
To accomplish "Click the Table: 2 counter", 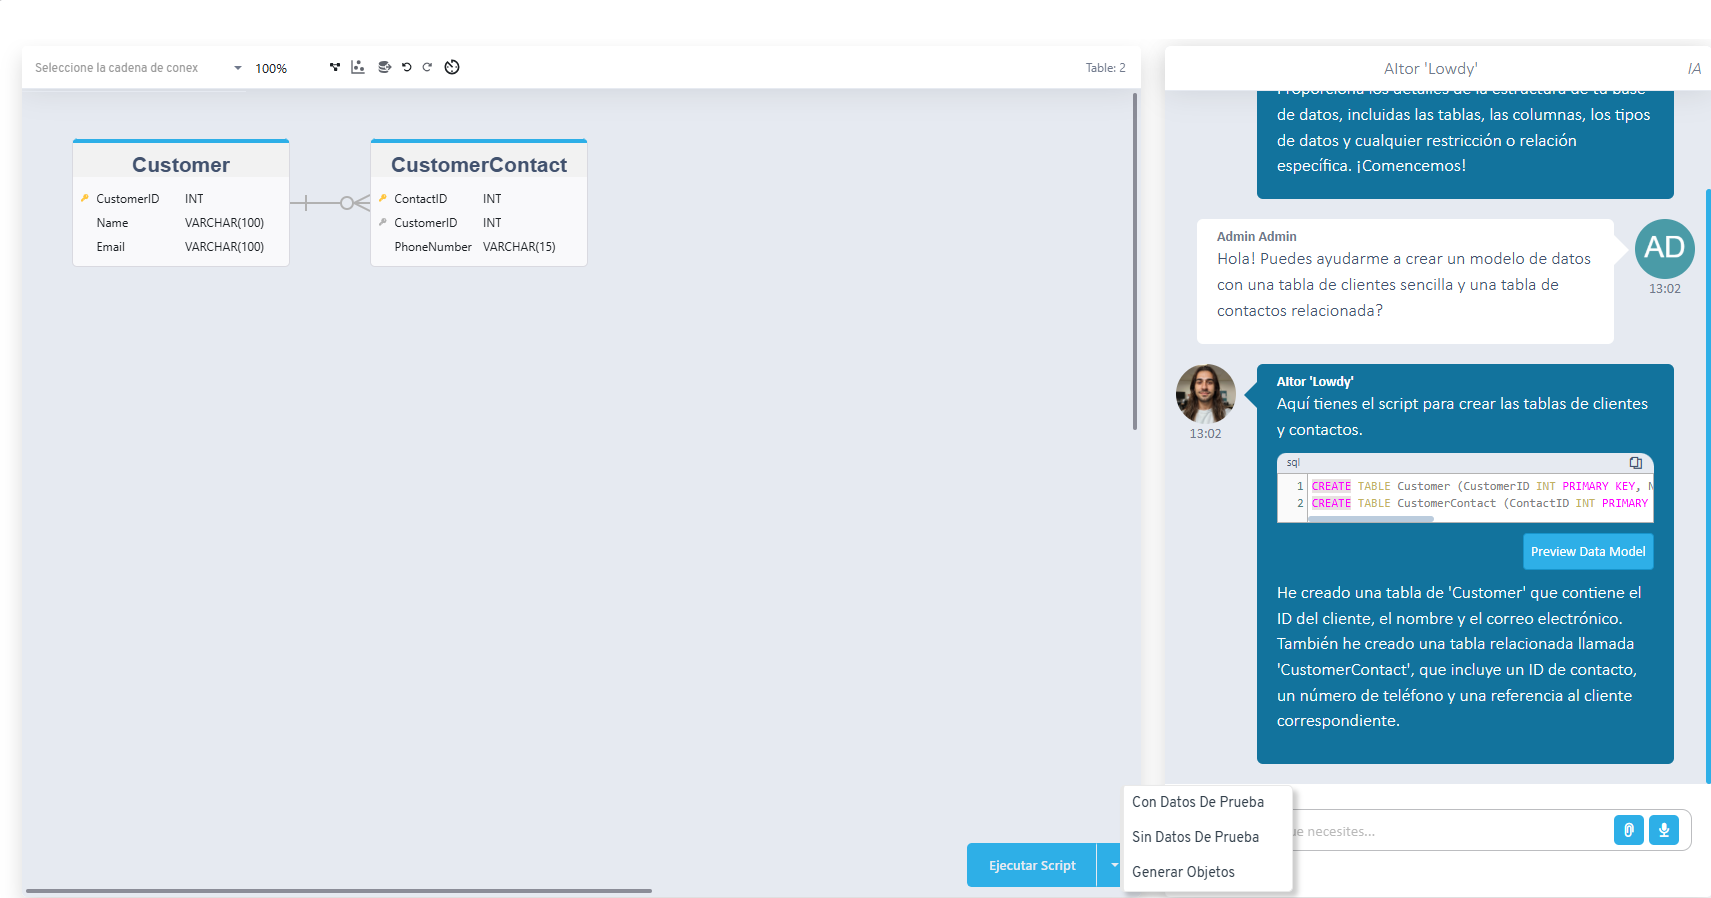I will point(1105,68).
